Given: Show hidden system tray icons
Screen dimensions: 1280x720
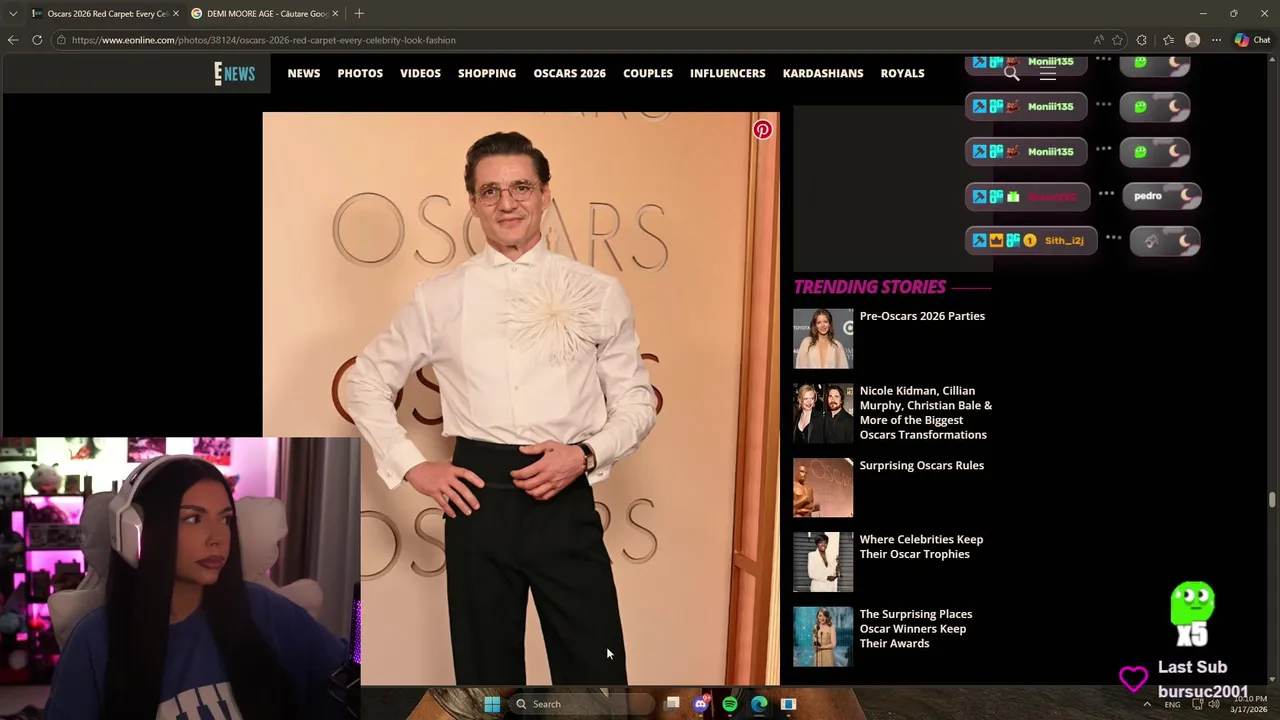Looking at the screenshot, I should click(1147, 704).
